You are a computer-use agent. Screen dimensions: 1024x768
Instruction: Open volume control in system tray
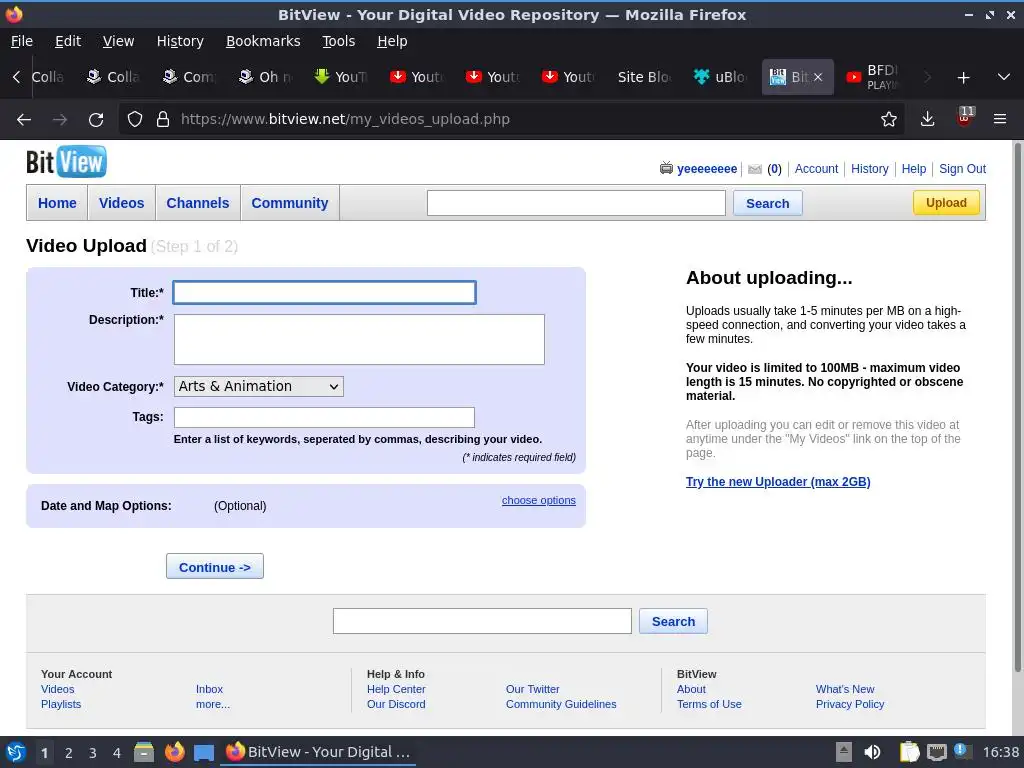coord(872,752)
